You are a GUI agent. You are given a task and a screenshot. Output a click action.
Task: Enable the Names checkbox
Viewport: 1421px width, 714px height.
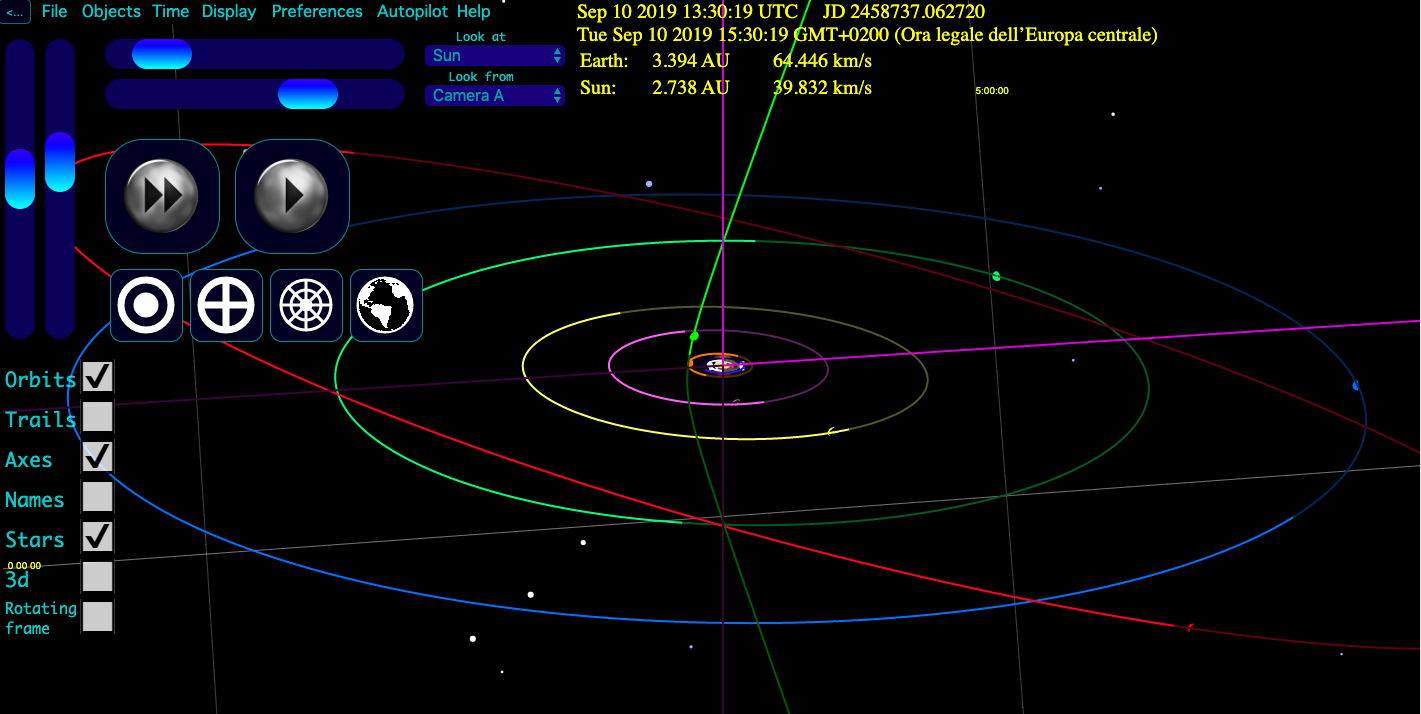click(x=97, y=497)
